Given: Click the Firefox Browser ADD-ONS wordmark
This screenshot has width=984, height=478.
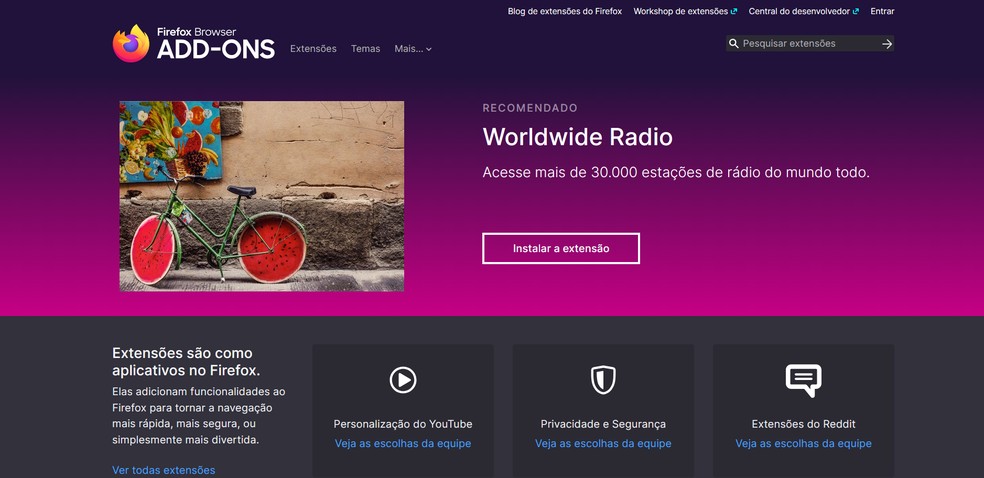Looking at the screenshot, I should click(x=215, y=43).
